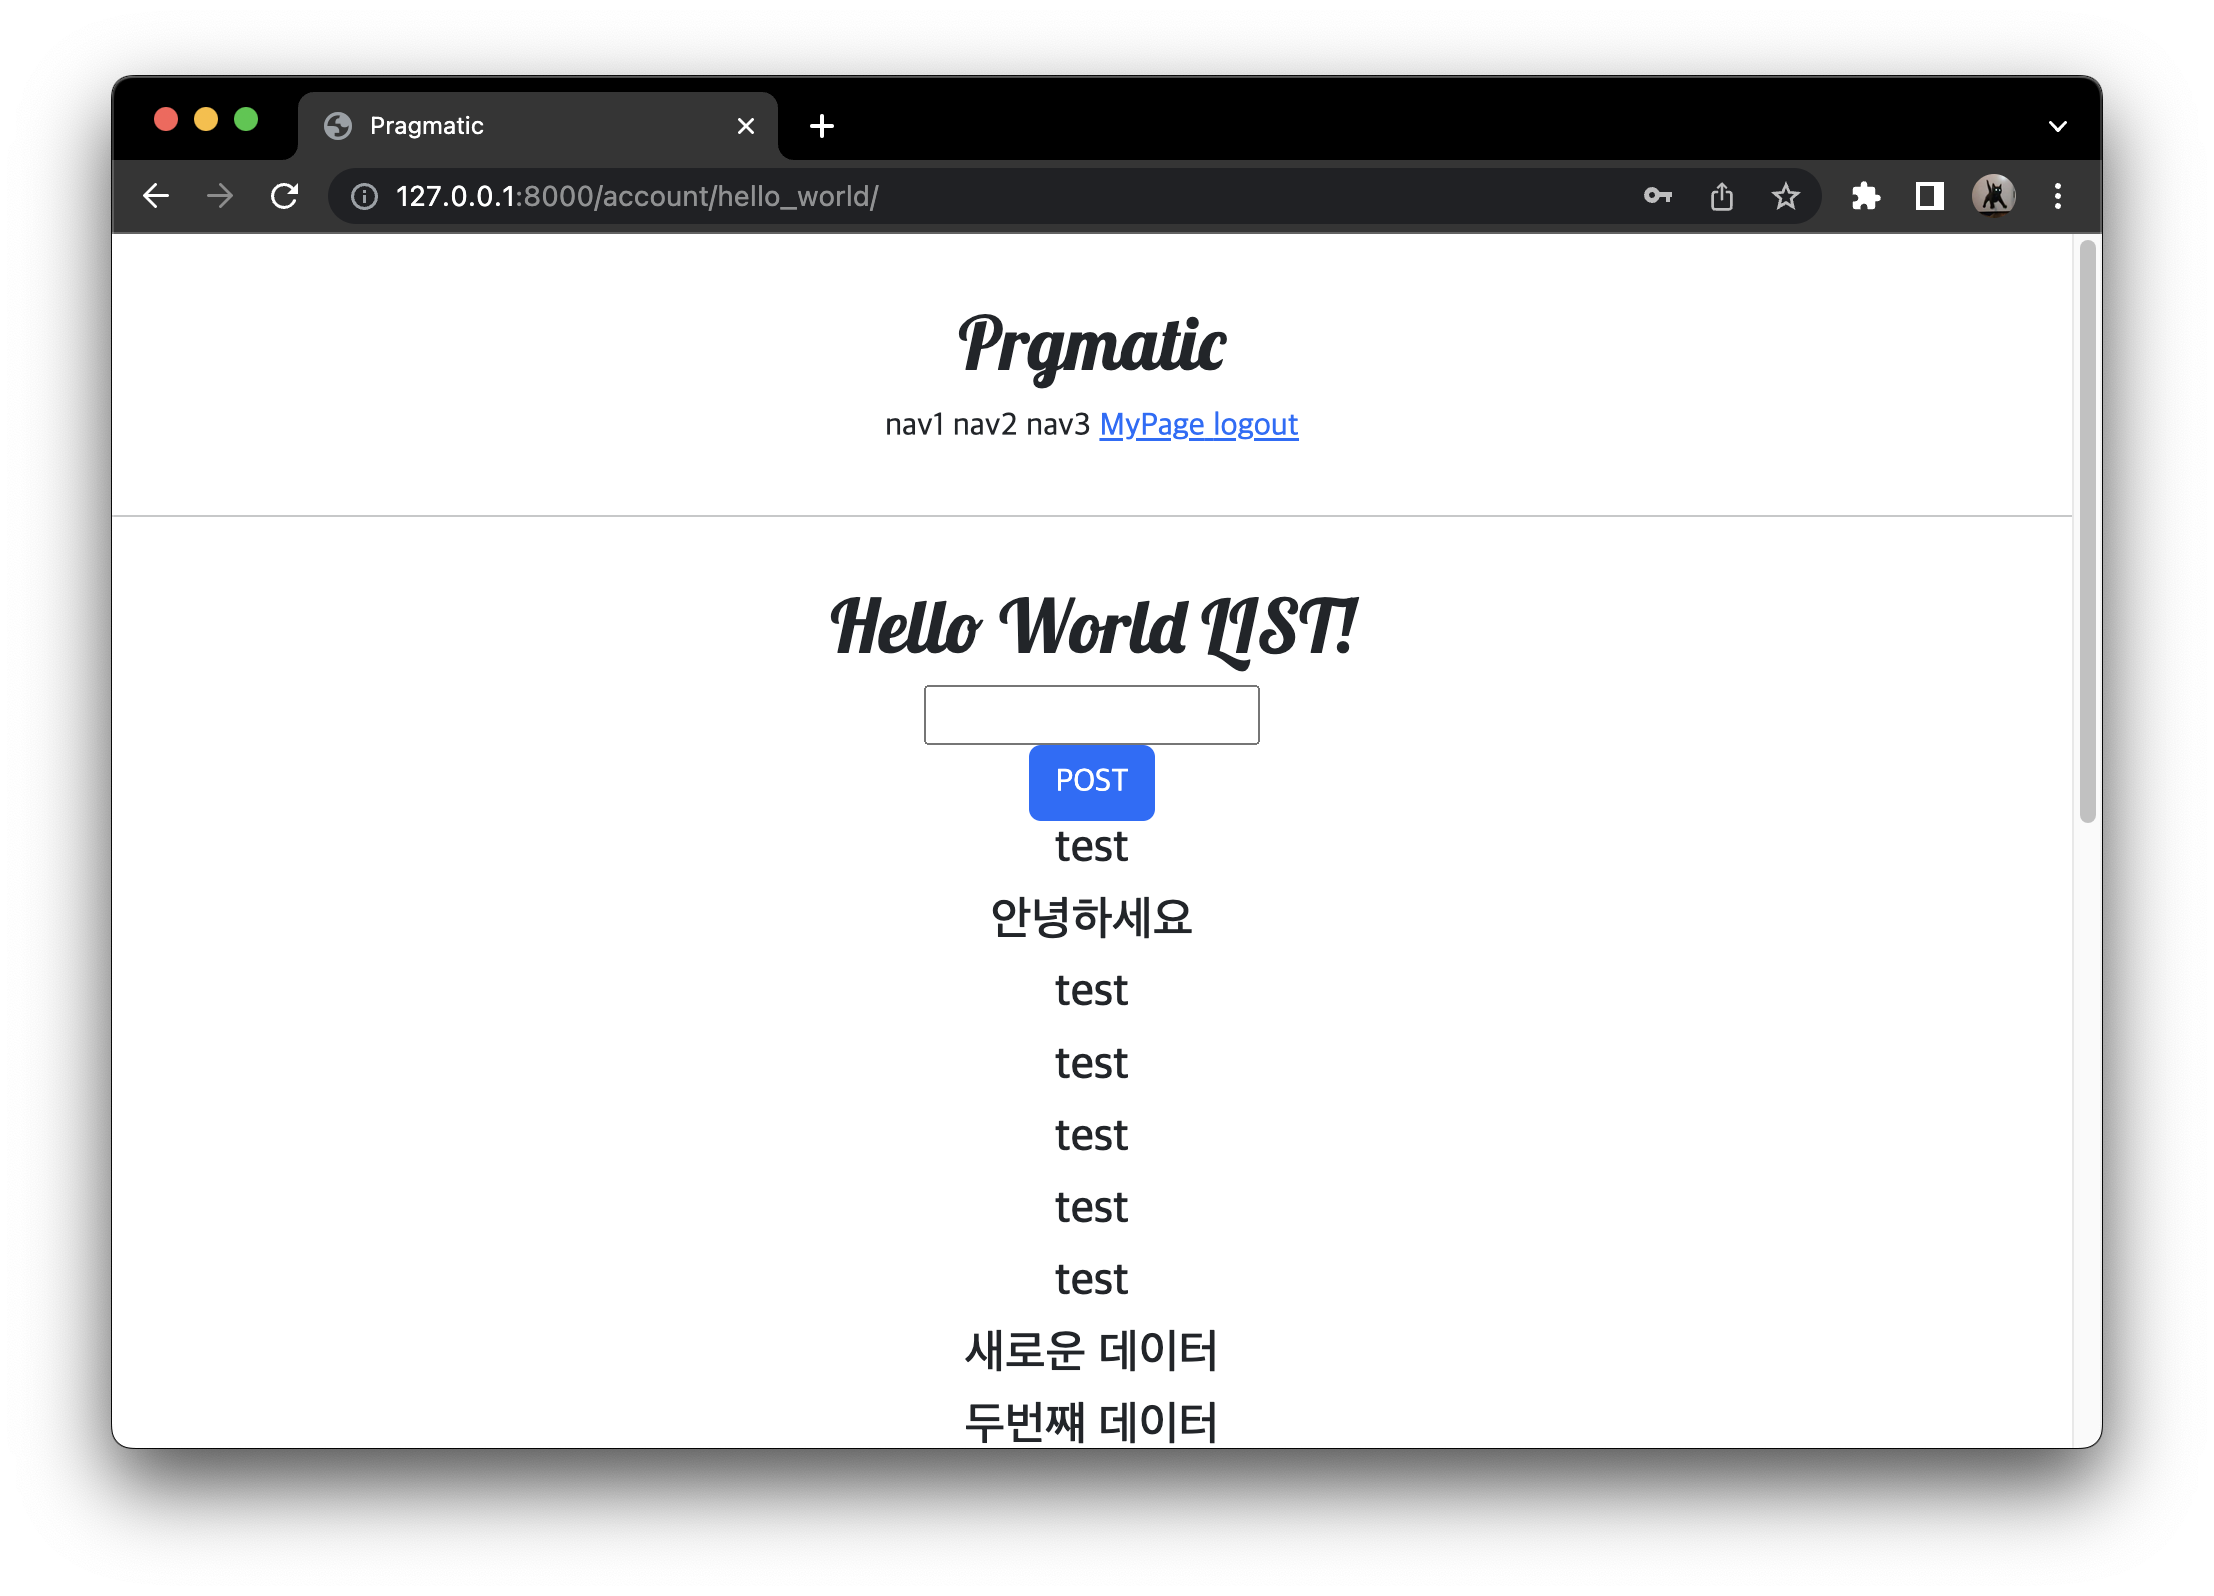Viewport: 2214px width, 1596px height.
Task: Reload the current page
Action: click(x=285, y=196)
